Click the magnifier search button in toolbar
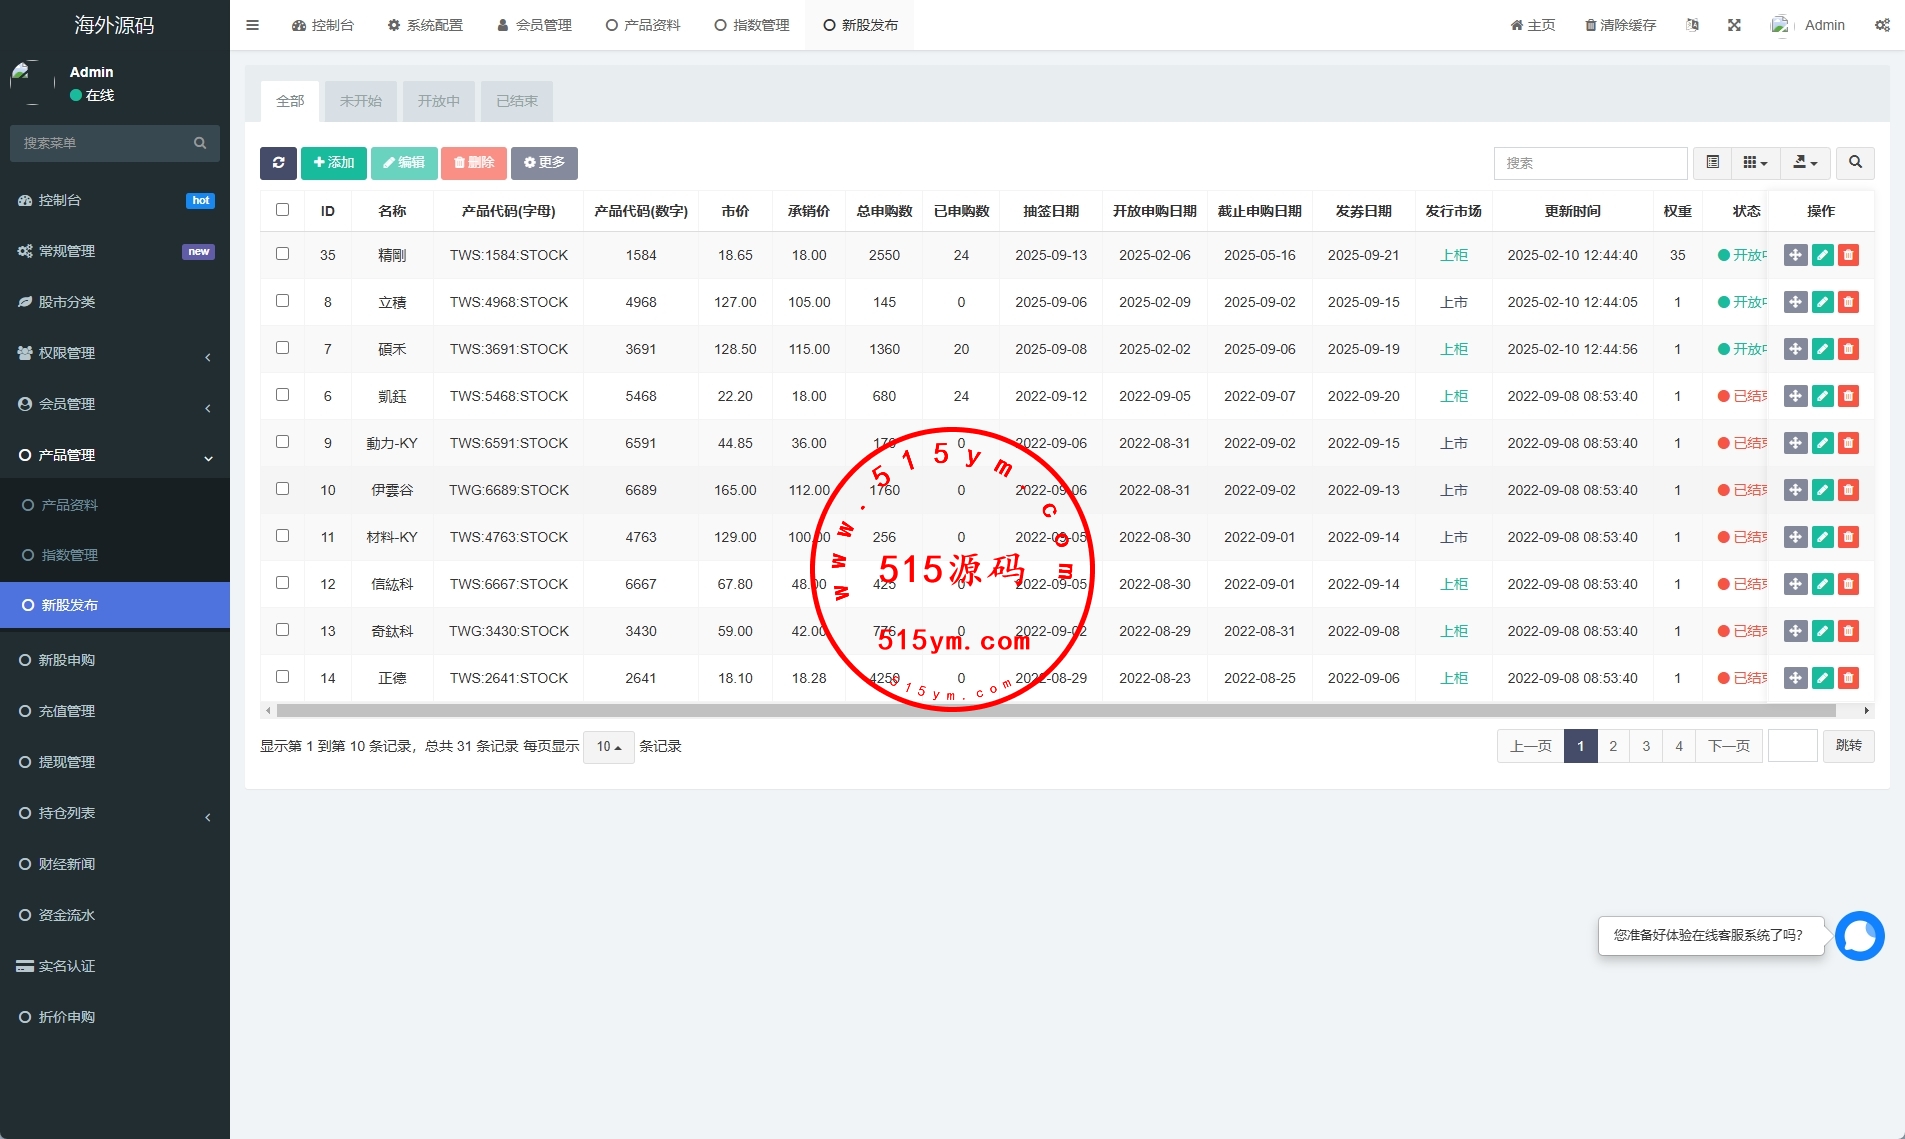Image resolution: width=1905 pixels, height=1139 pixels. pos(1855,163)
